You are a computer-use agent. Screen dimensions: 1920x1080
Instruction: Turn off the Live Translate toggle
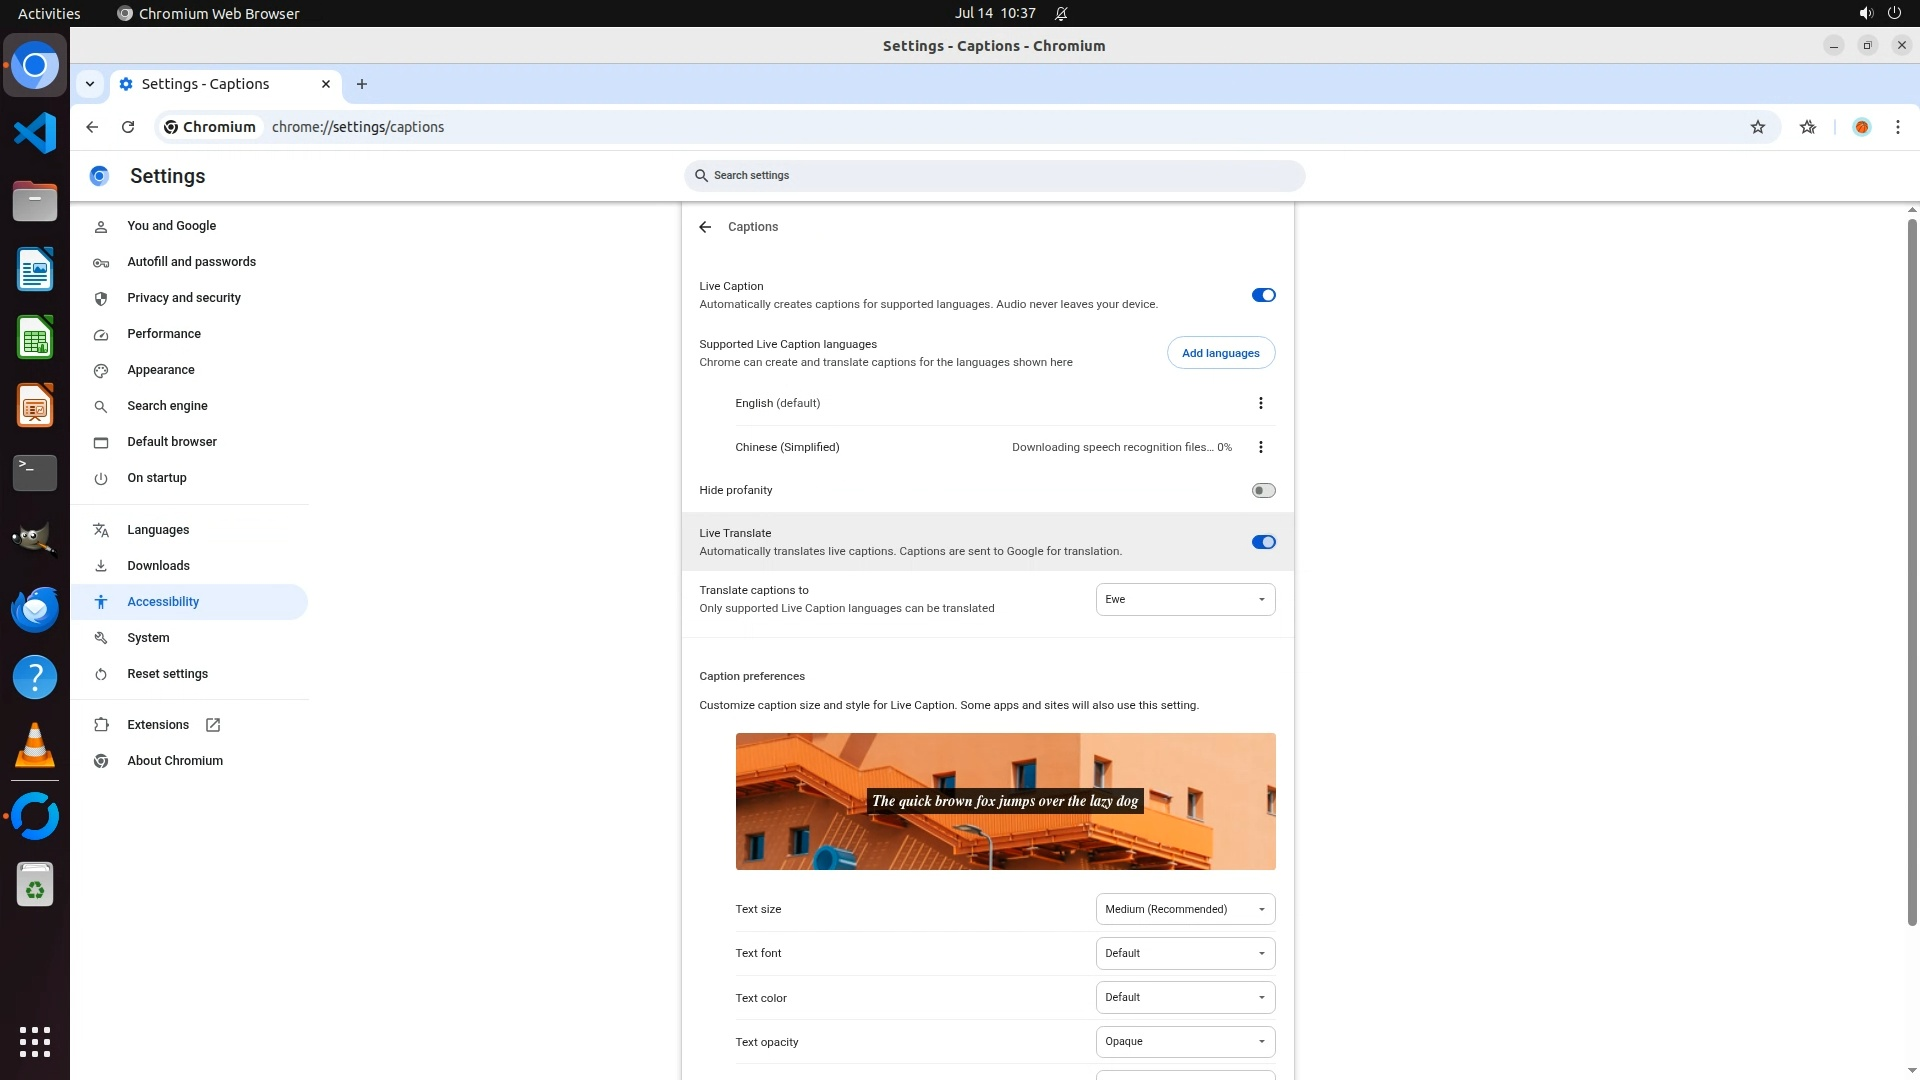click(x=1263, y=542)
